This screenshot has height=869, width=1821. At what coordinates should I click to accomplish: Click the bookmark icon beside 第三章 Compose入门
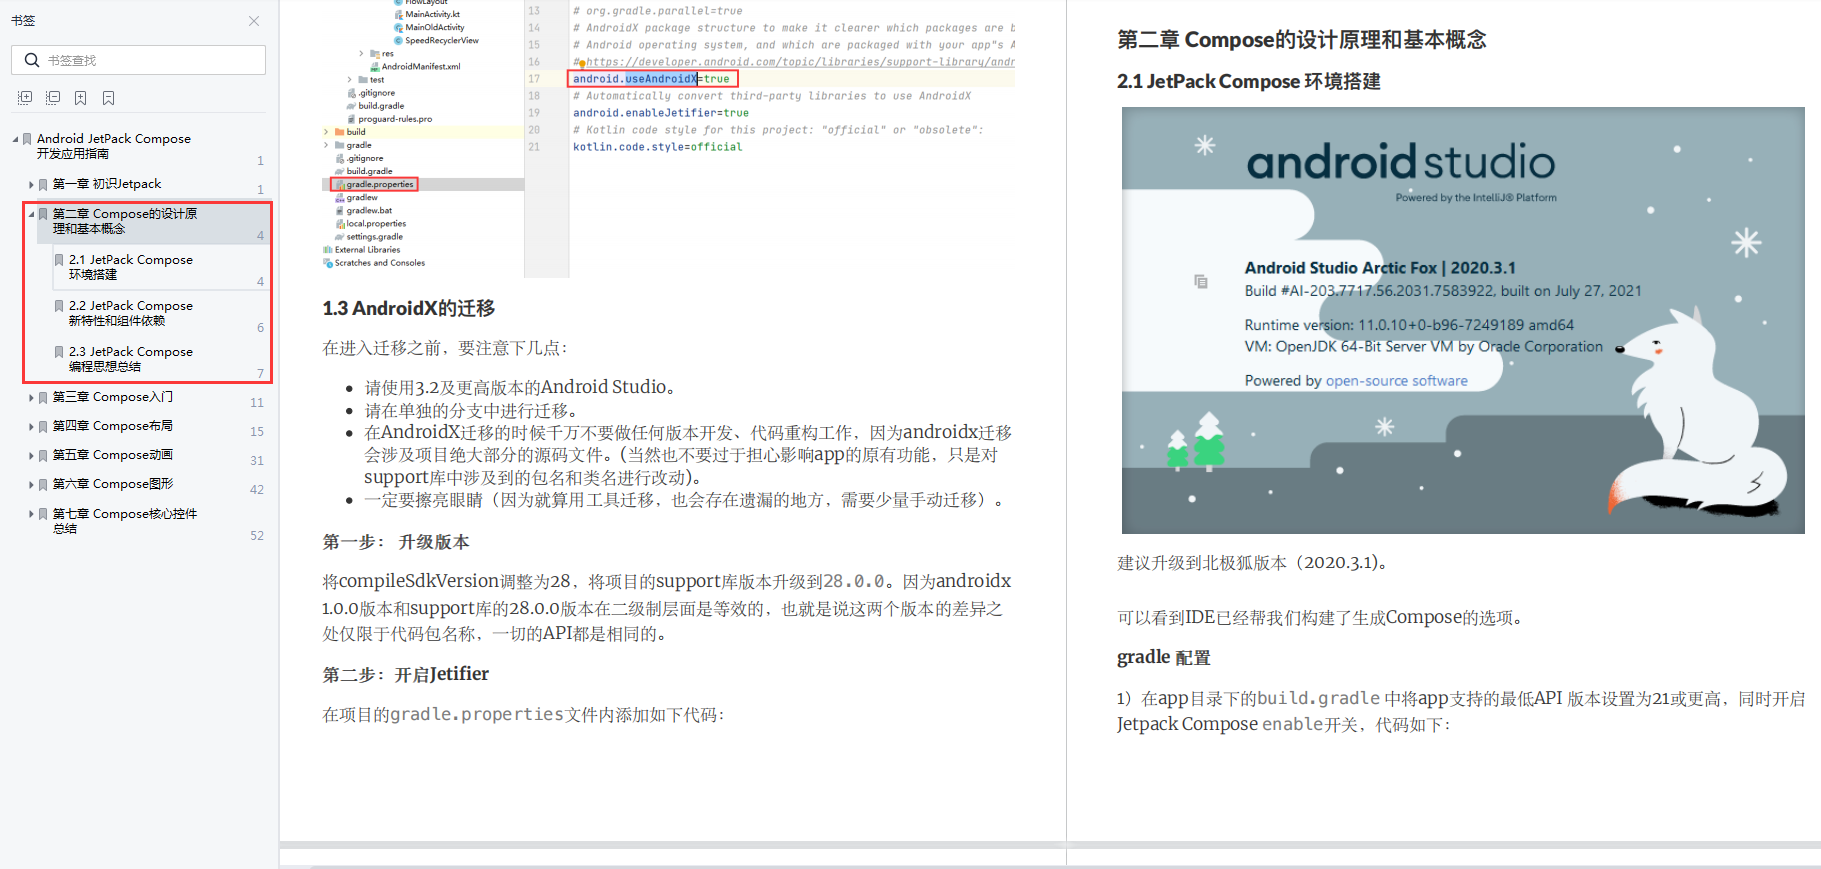(x=43, y=398)
